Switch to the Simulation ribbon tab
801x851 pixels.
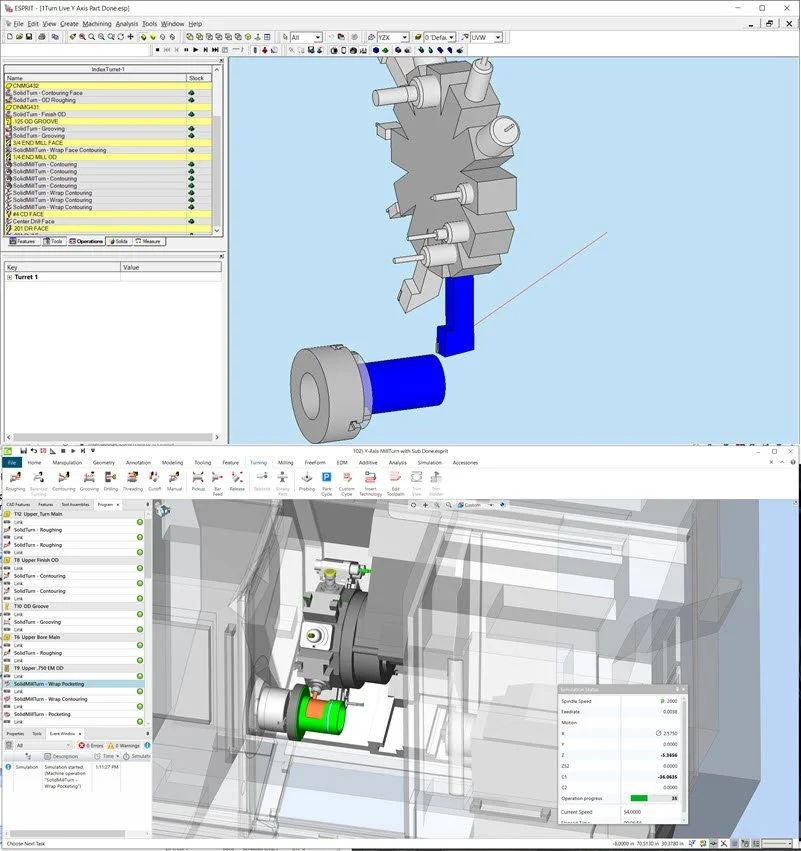[x=429, y=462]
